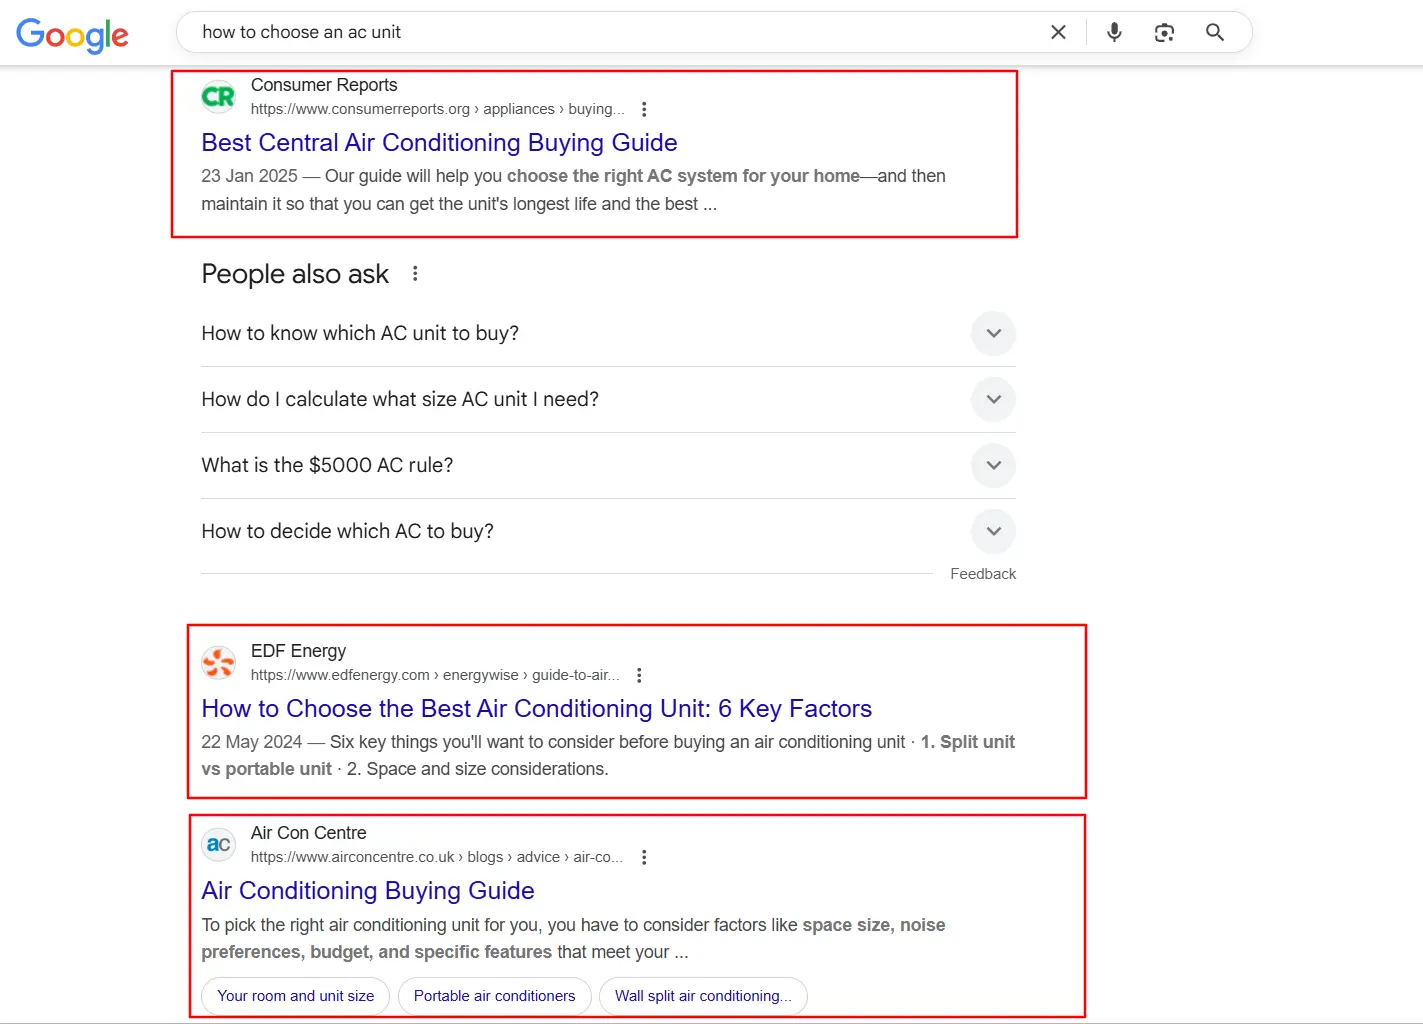Click the Consumer Reports site name

click(x=324, y=85)
